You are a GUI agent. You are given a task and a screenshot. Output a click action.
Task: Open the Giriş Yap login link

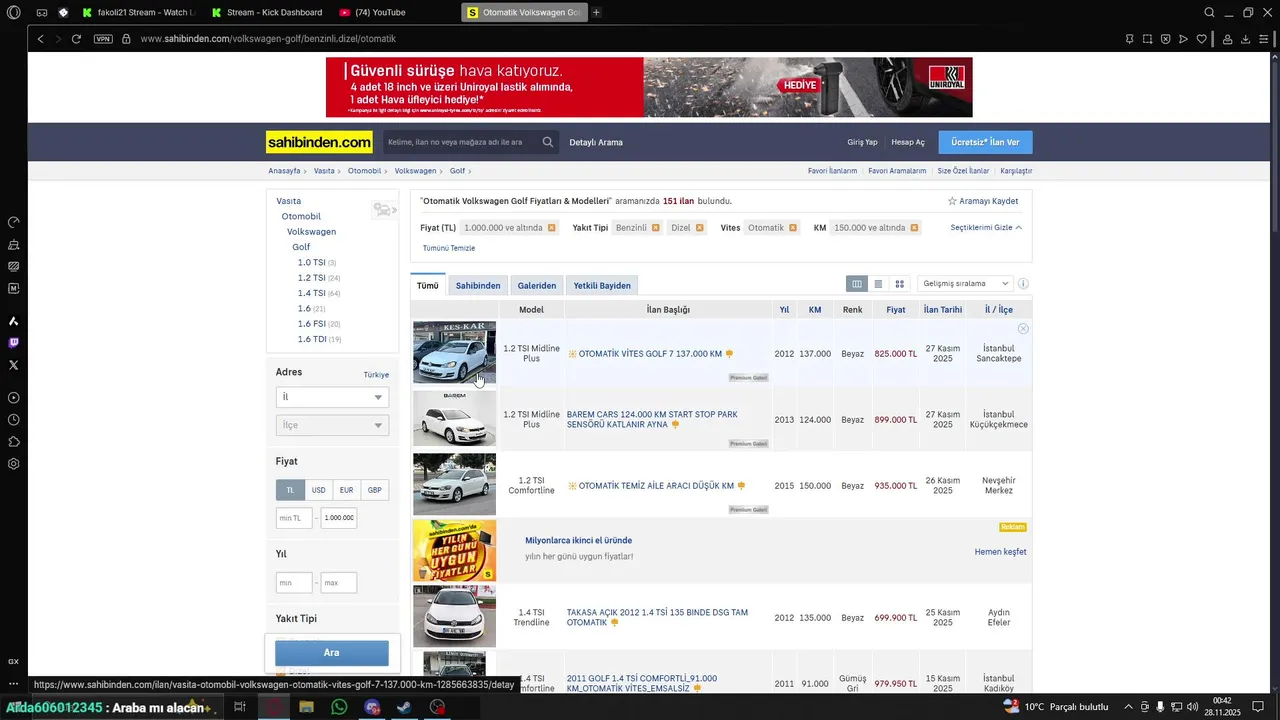click(862, 142)
